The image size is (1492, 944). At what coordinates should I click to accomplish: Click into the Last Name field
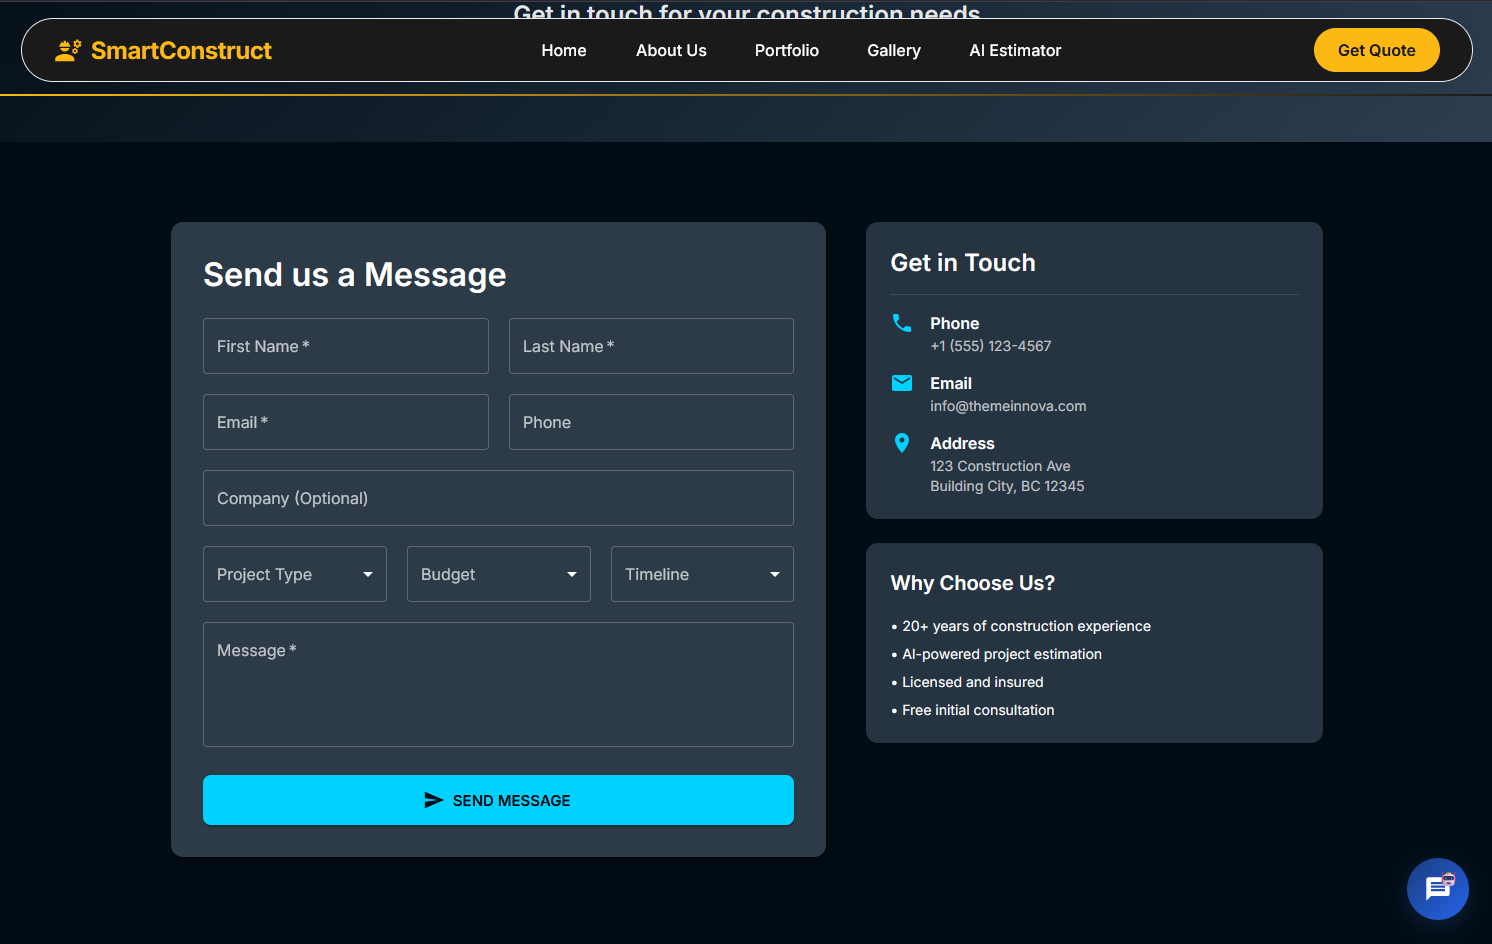coord(650,346)
